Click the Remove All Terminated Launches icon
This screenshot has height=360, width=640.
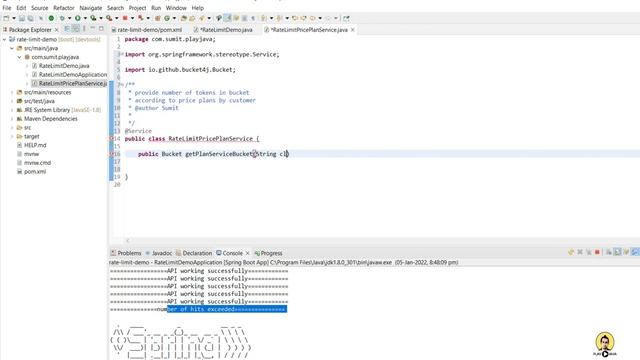[589, 252]
